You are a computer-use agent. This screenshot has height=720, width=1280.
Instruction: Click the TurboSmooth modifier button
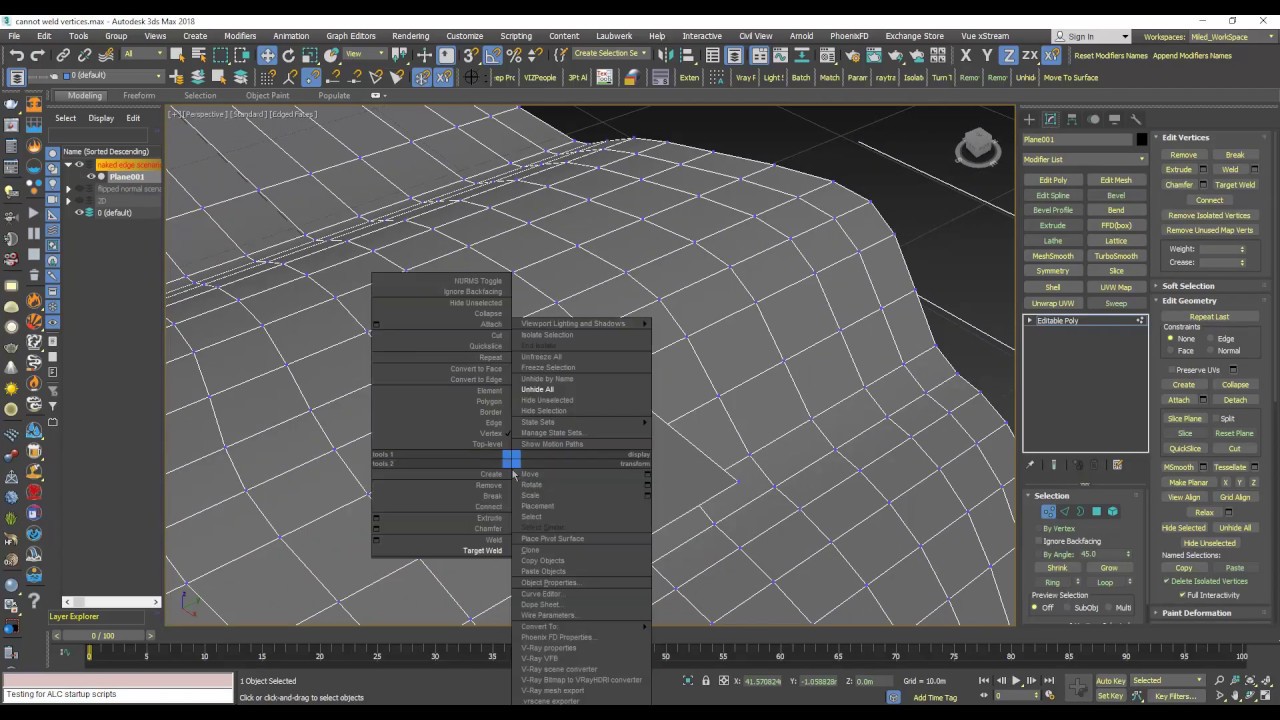(1116, 256)
